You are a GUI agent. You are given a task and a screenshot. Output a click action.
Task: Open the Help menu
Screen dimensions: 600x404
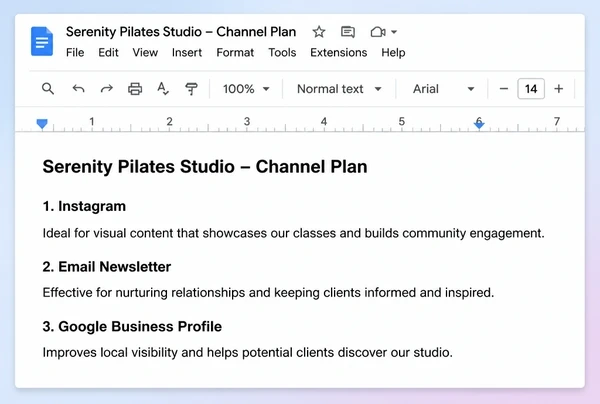[x=393, y=52]
